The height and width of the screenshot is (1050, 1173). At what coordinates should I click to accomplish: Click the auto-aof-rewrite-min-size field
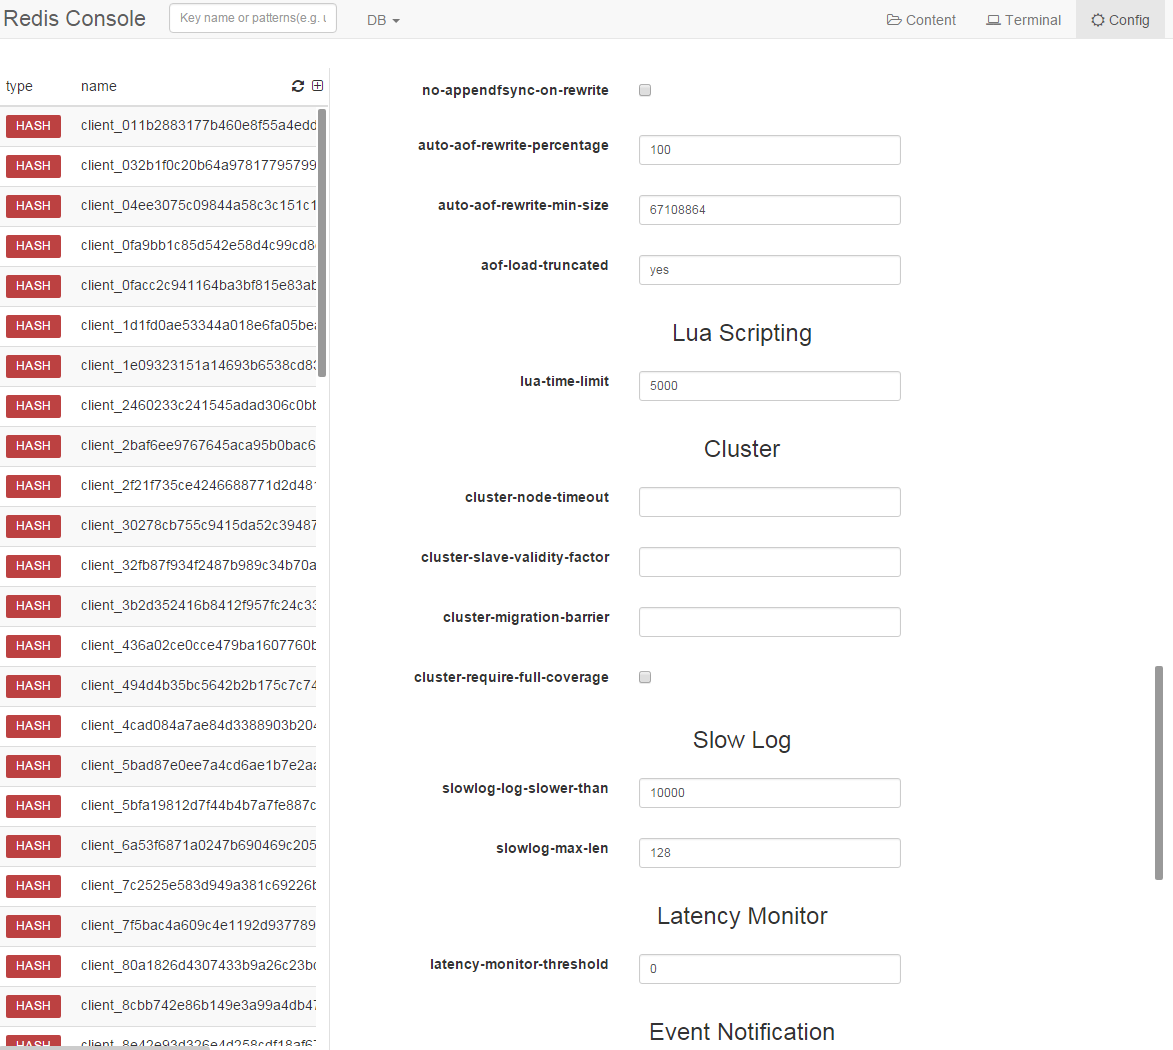(x=770, y=209)
